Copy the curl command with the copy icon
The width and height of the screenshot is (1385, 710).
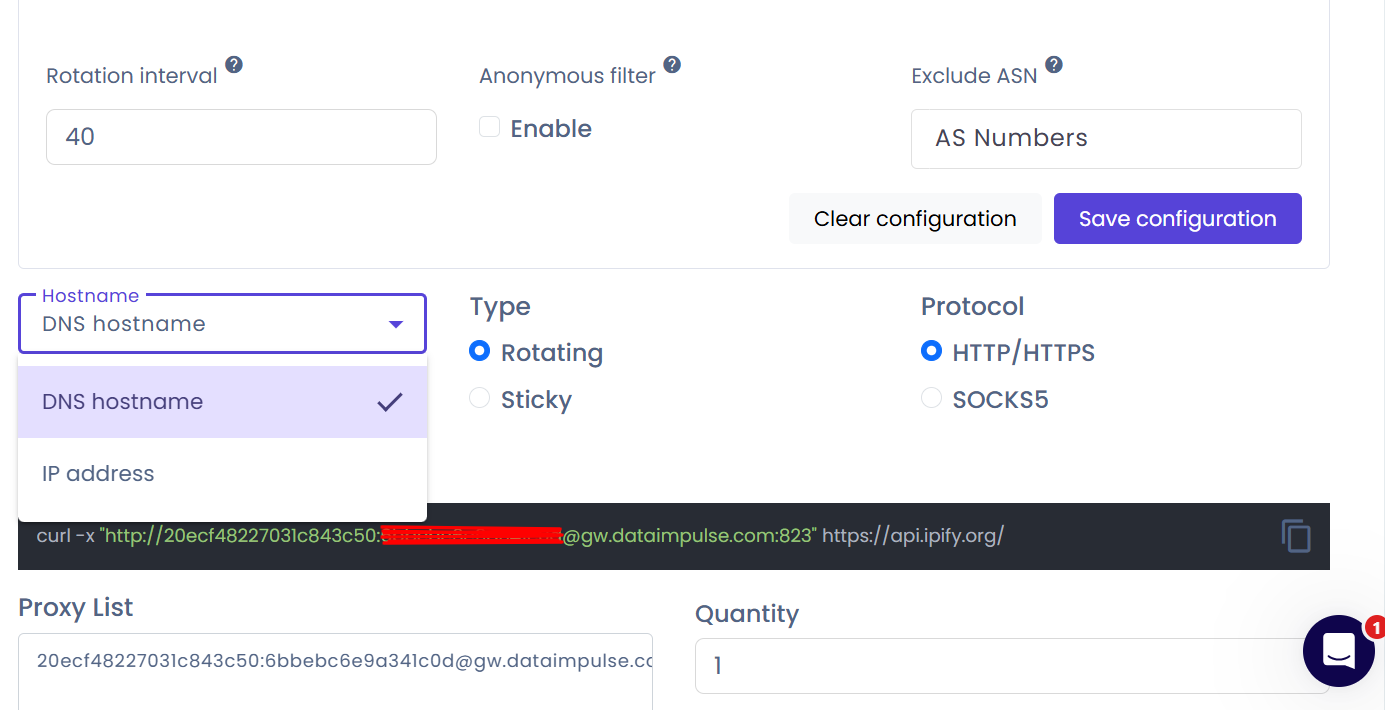tap(1296, 536)
